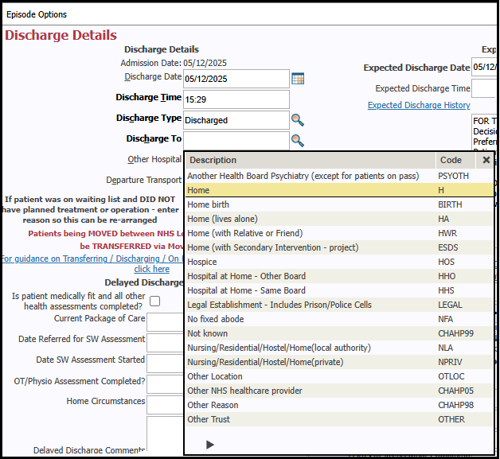Image resolution: width=500 pixels, height=459 pixels.
Task: Click the Discharge Type lookup magnifier
Action: pyautogui.click(x=297, y=120)
